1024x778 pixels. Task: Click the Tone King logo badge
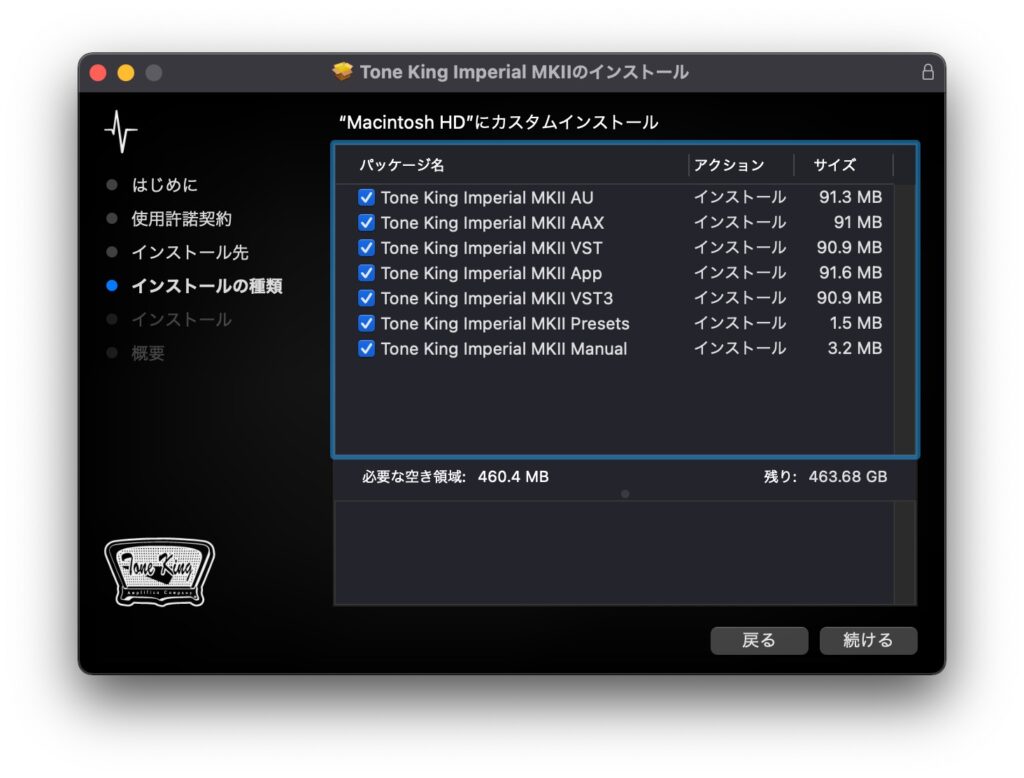tap(160, 572)
